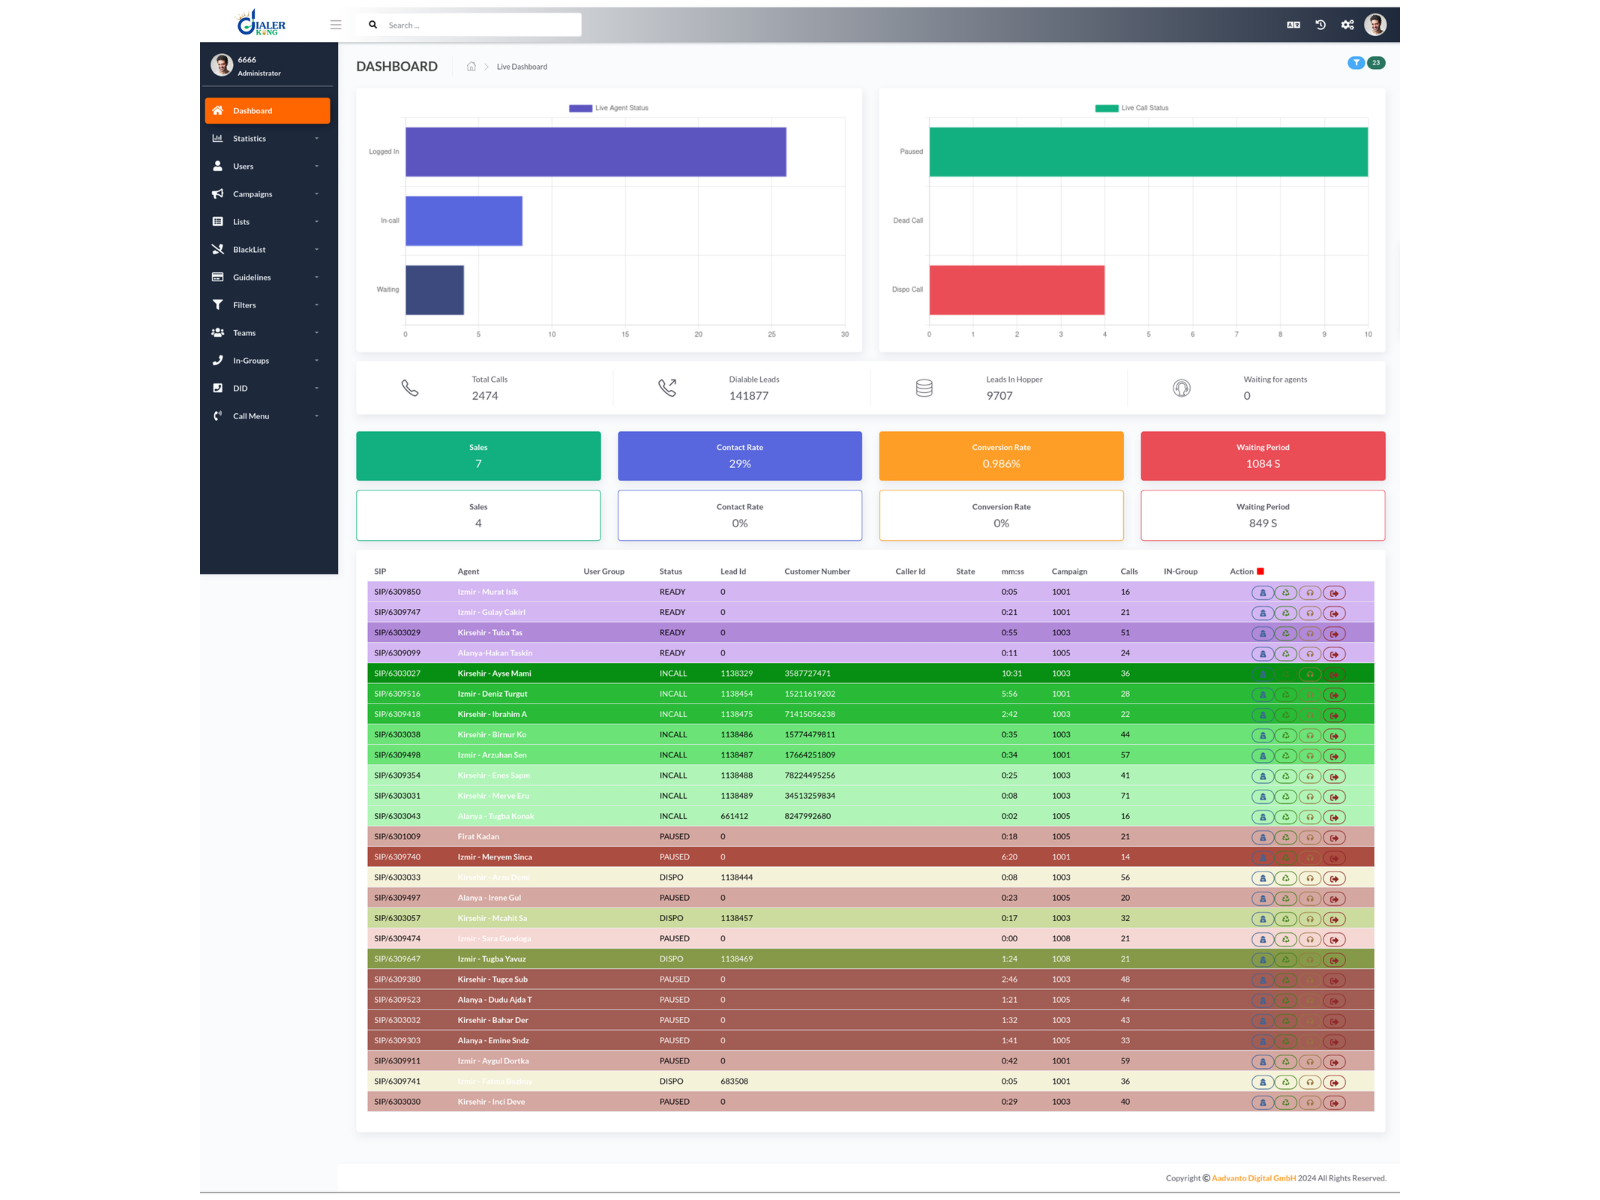Click the Live Dashboard breadcrumb
Screen dimensions: 1600x1200
(521, 66)
